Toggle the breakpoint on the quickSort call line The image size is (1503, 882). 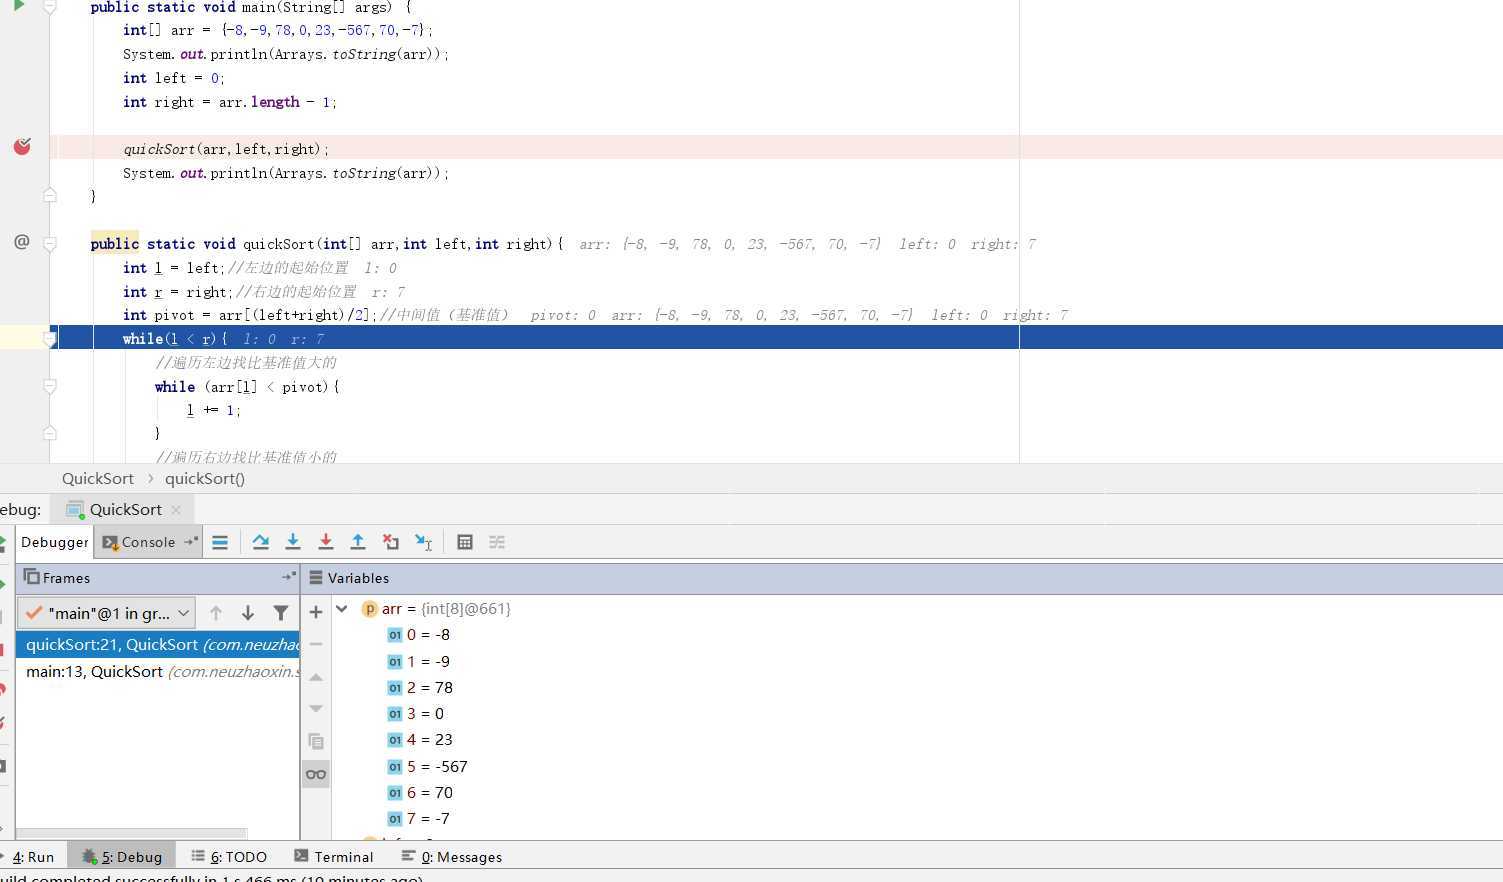point(22,147)
